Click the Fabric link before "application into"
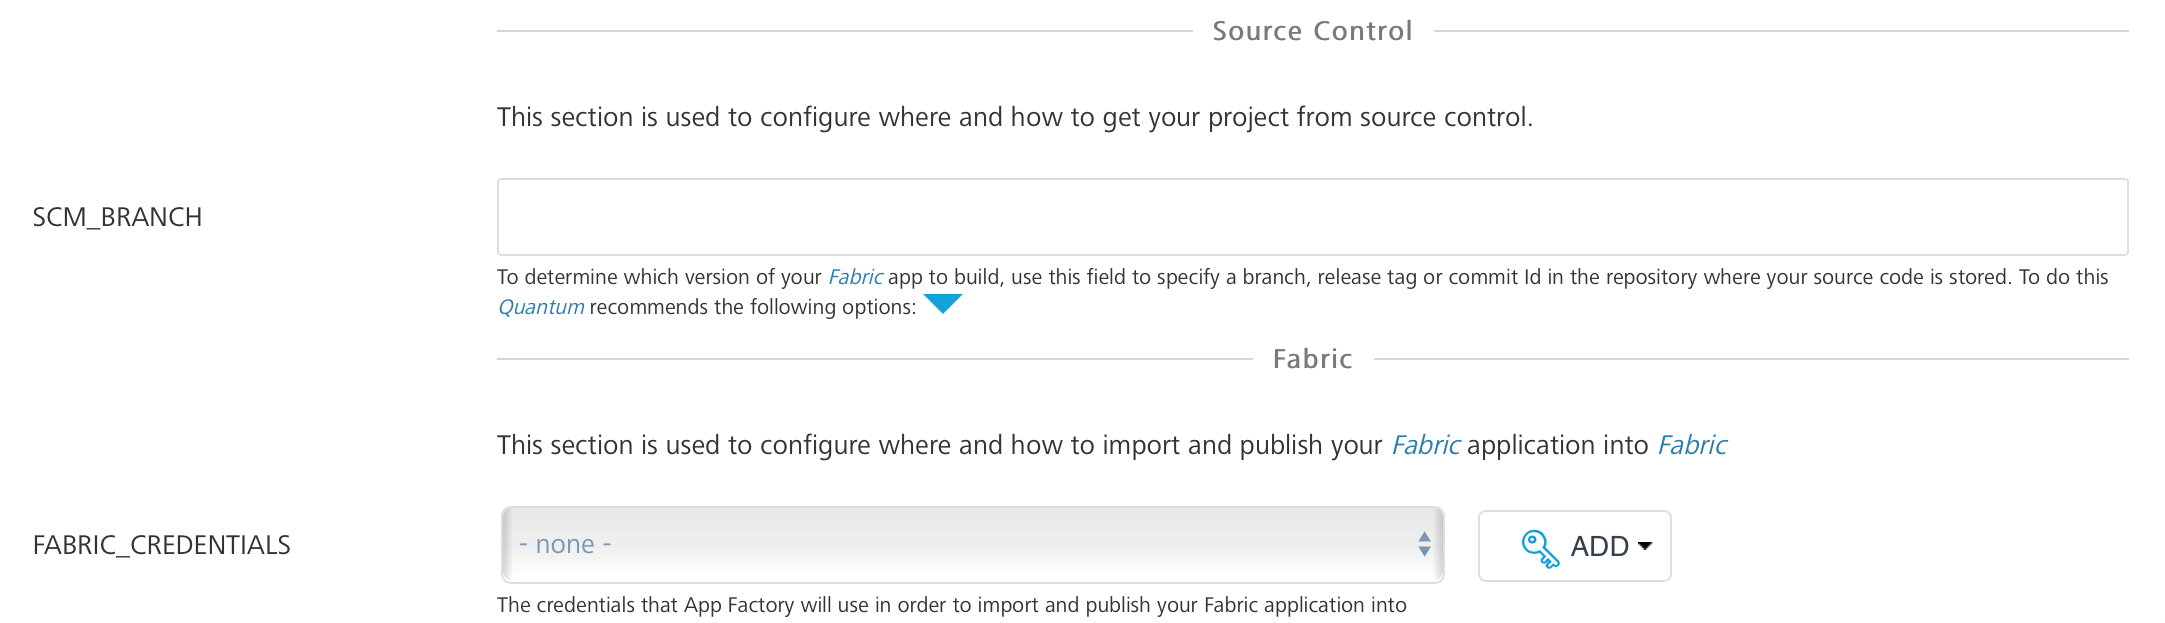The width and height of the screenshot is (2165, 623). (x=1426, y=445)
